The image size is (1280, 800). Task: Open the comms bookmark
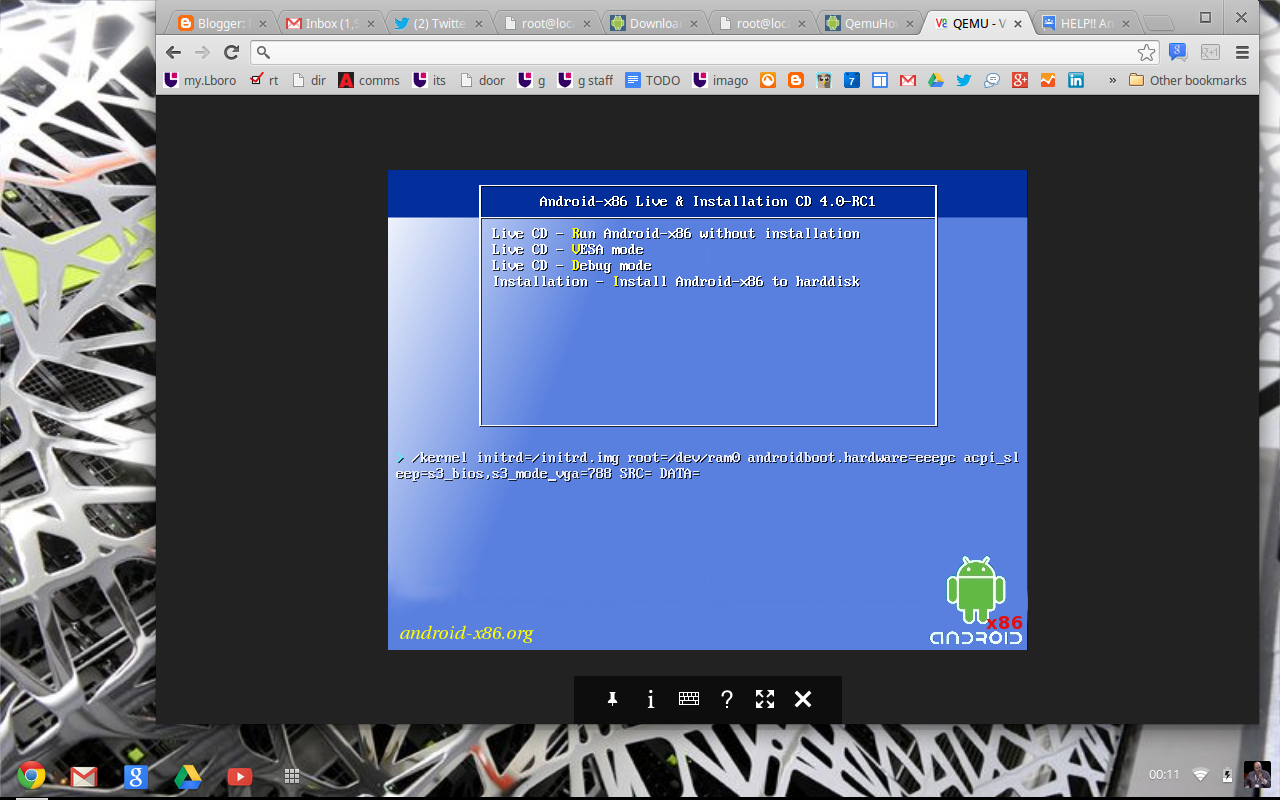click(369, 80)
